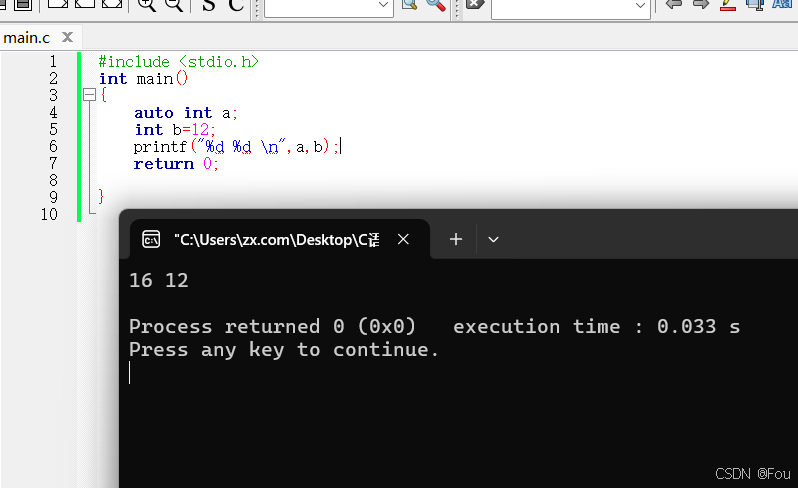Open a new terminal tab with plus
The width and height of the screenshot is (798, 488).
(x=456, y=239)
